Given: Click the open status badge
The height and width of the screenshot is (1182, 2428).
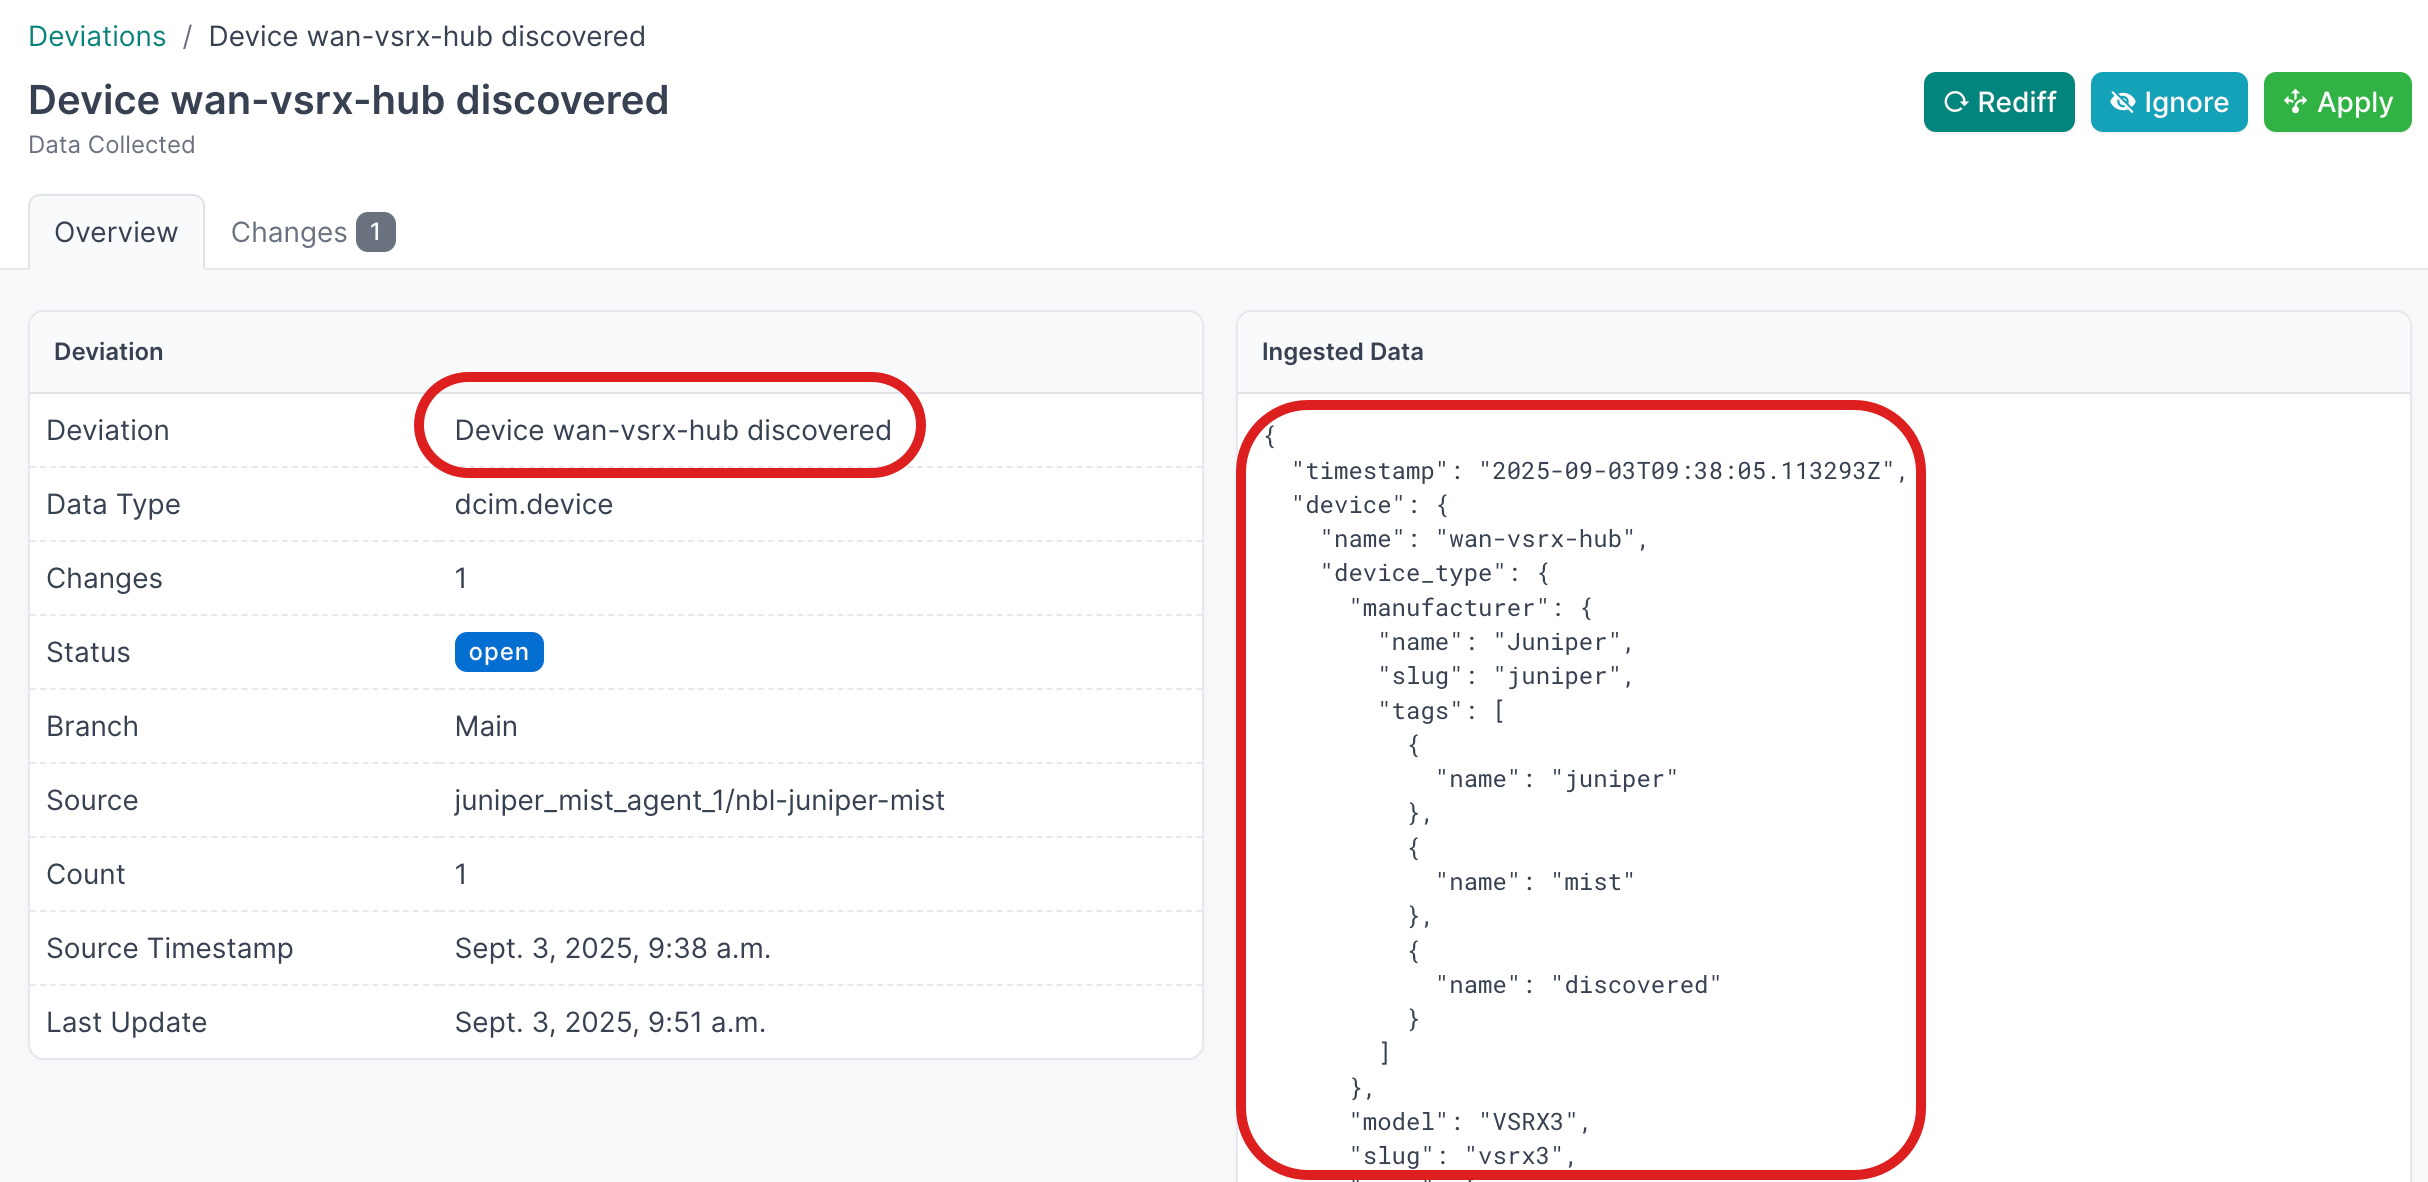Looking at the screenshot, I should tap(498, 652).
